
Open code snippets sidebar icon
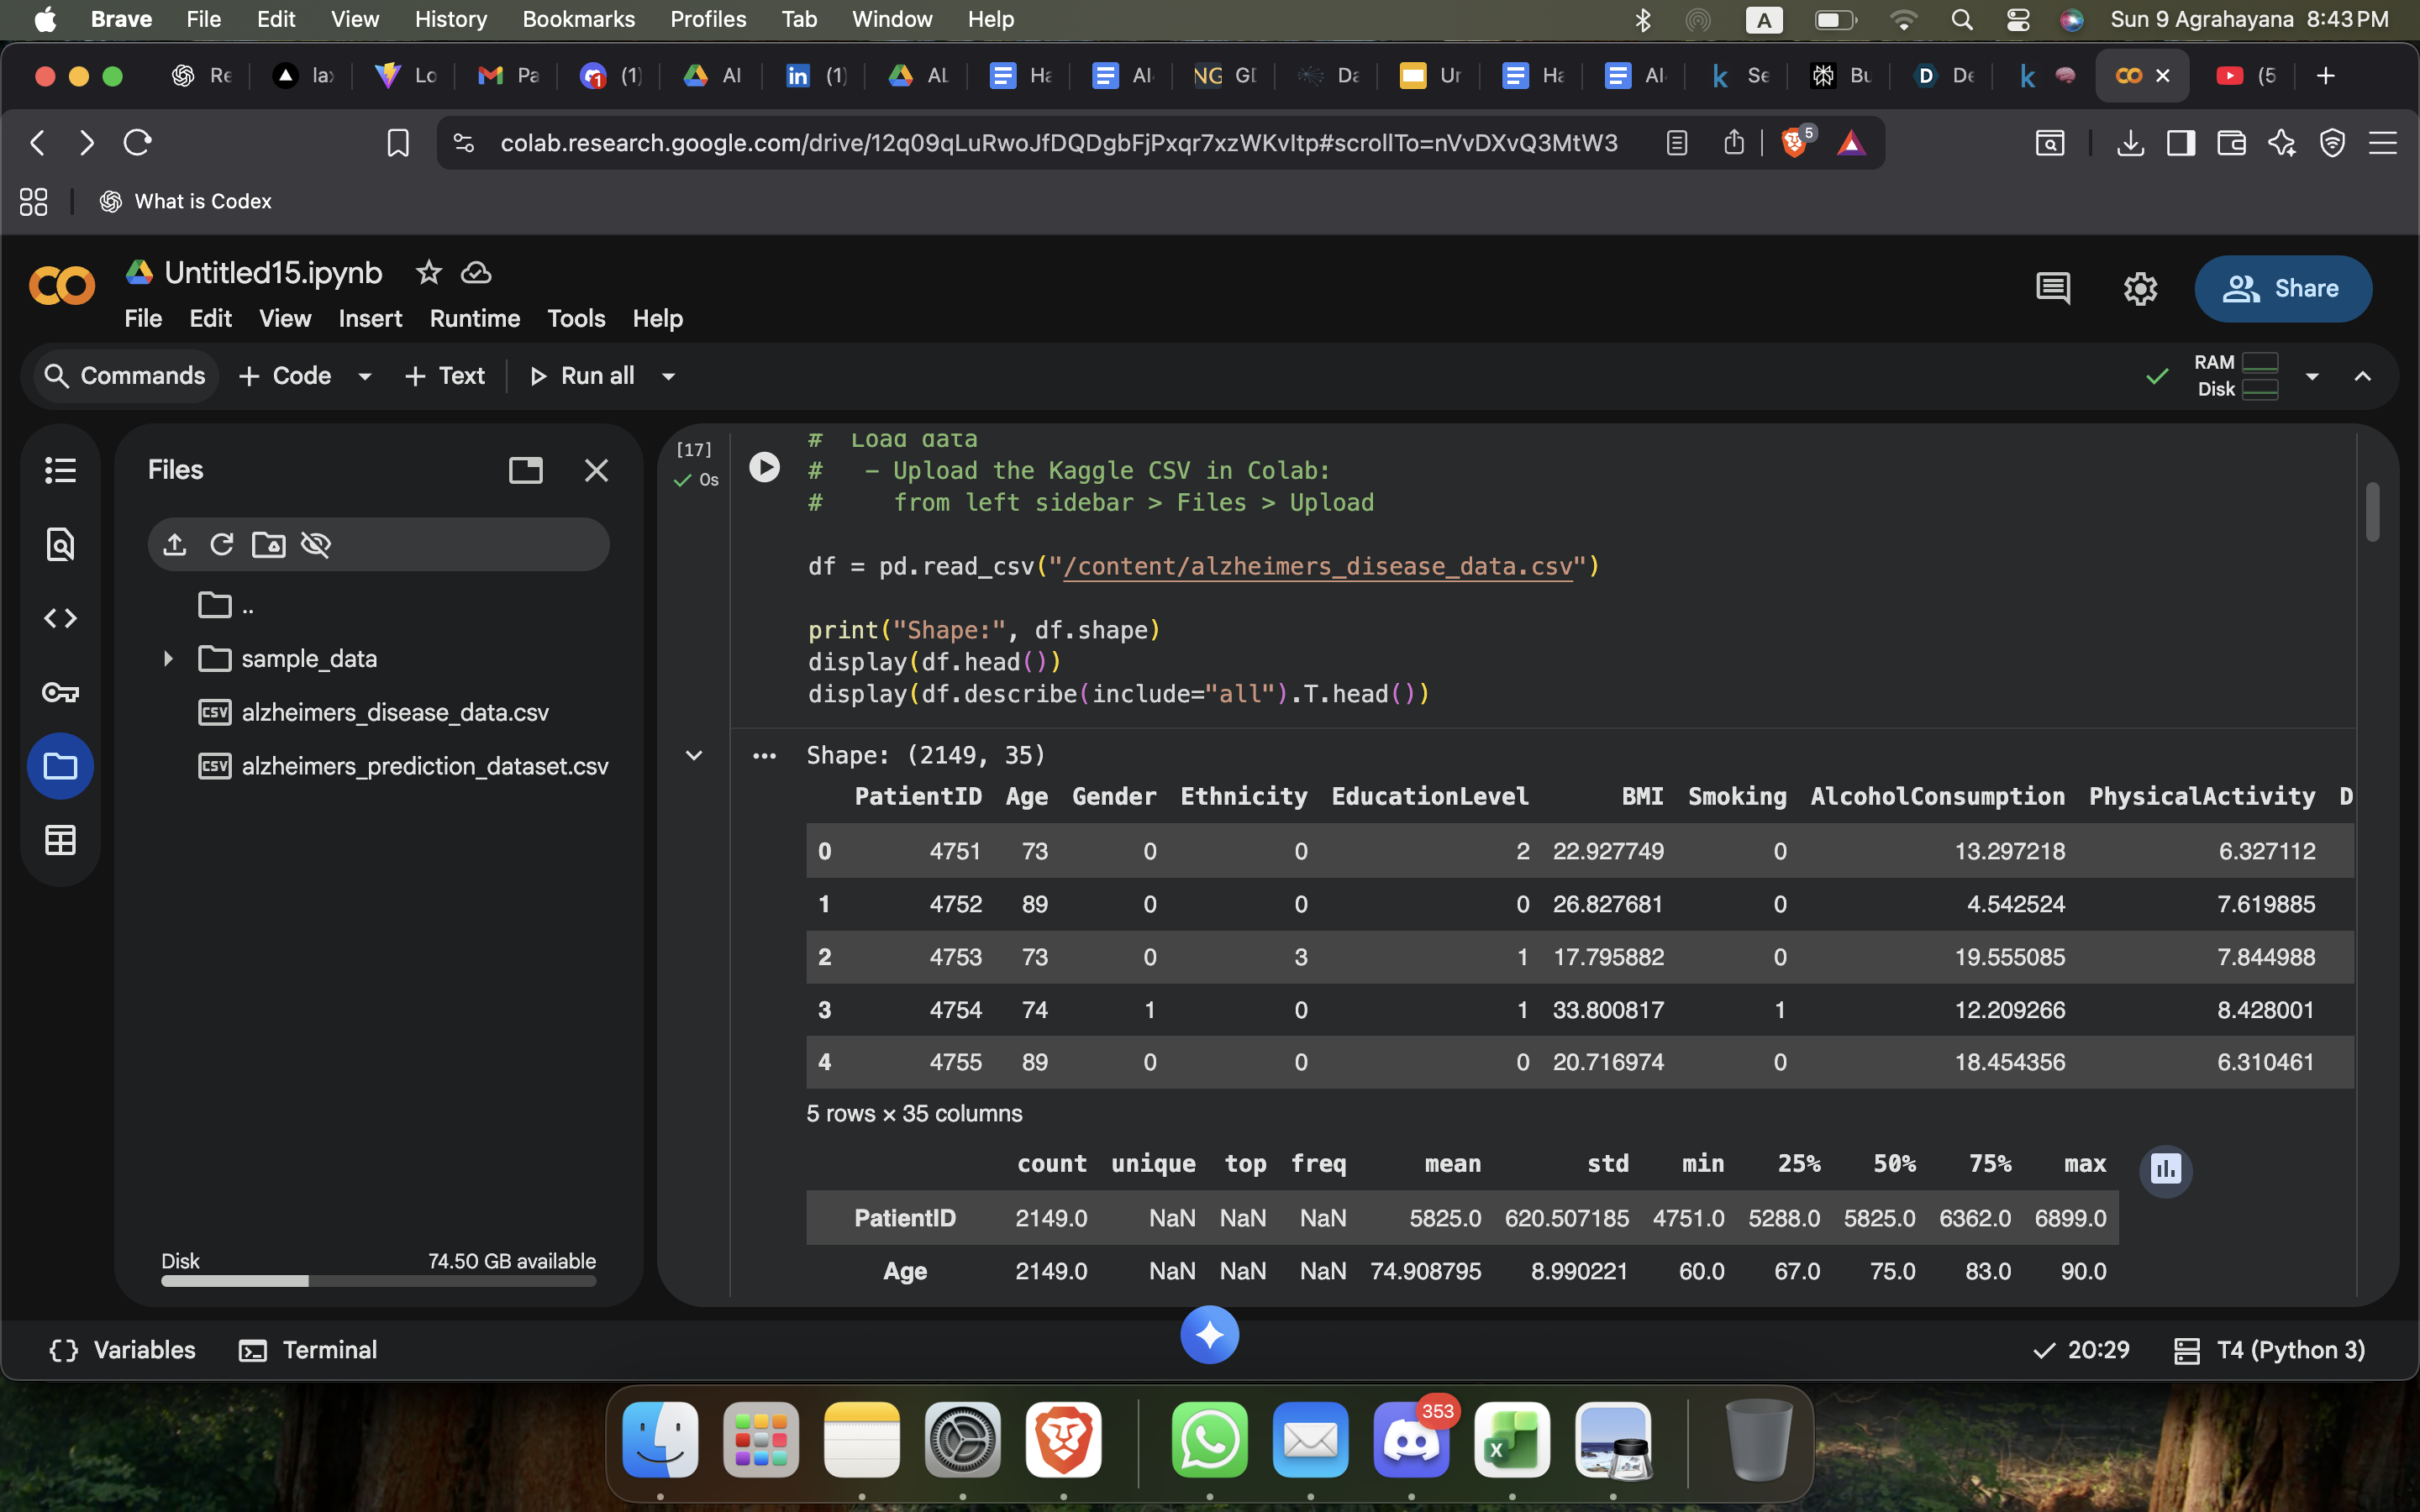tap(60, 618)
